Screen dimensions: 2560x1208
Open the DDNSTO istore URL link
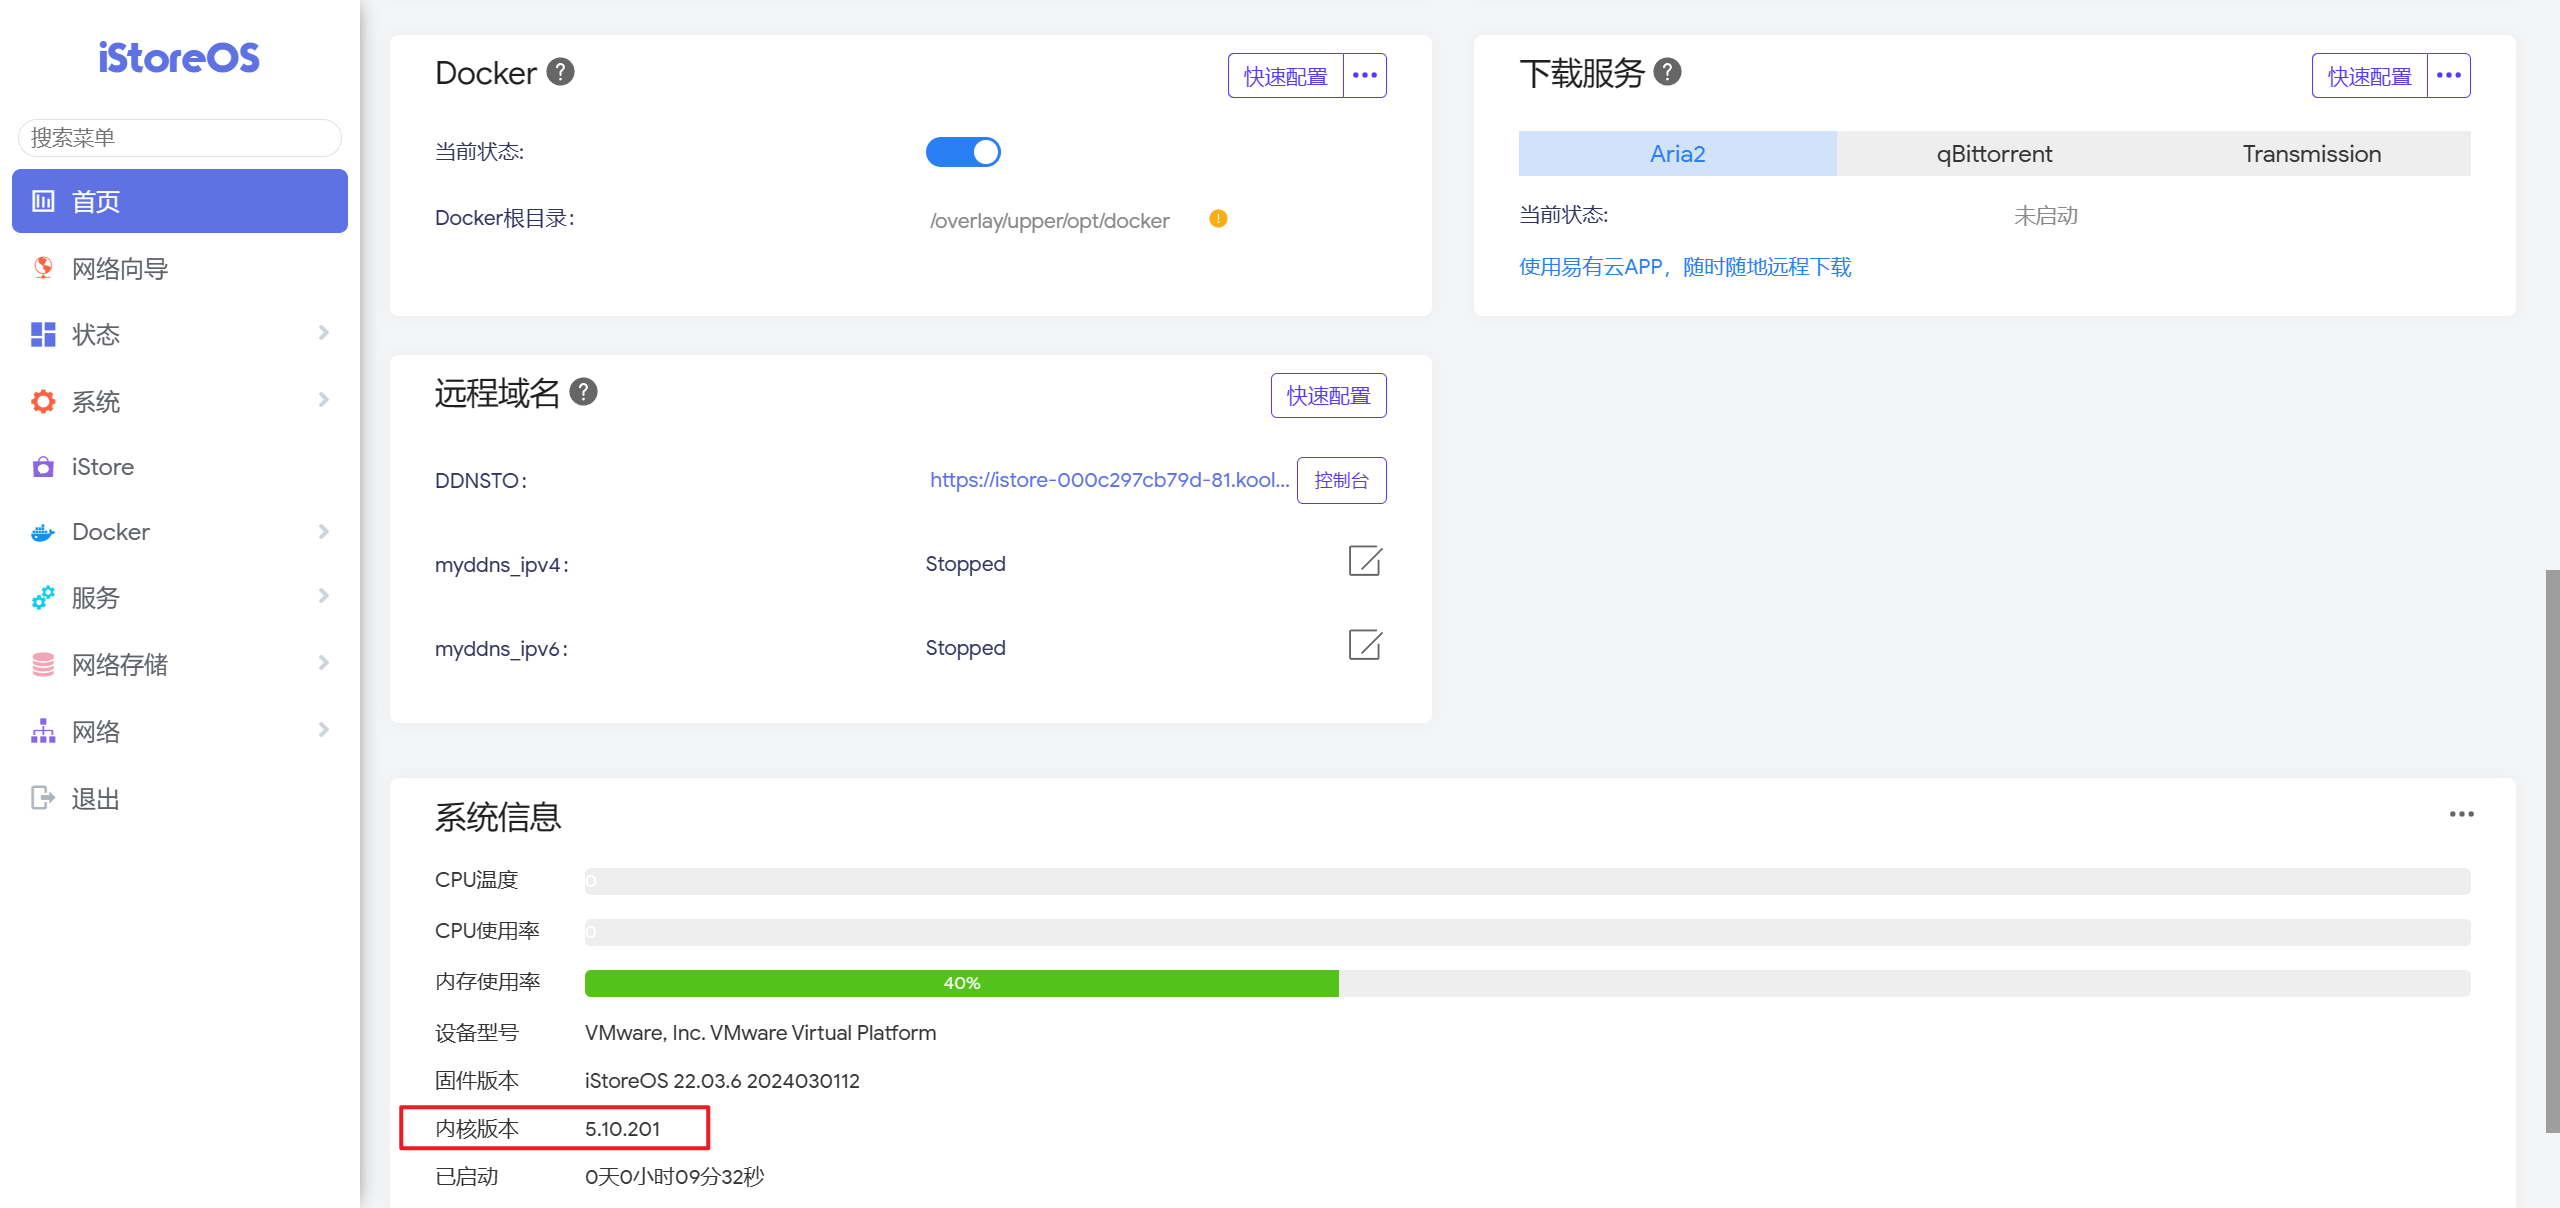(x=1109, y=480)
